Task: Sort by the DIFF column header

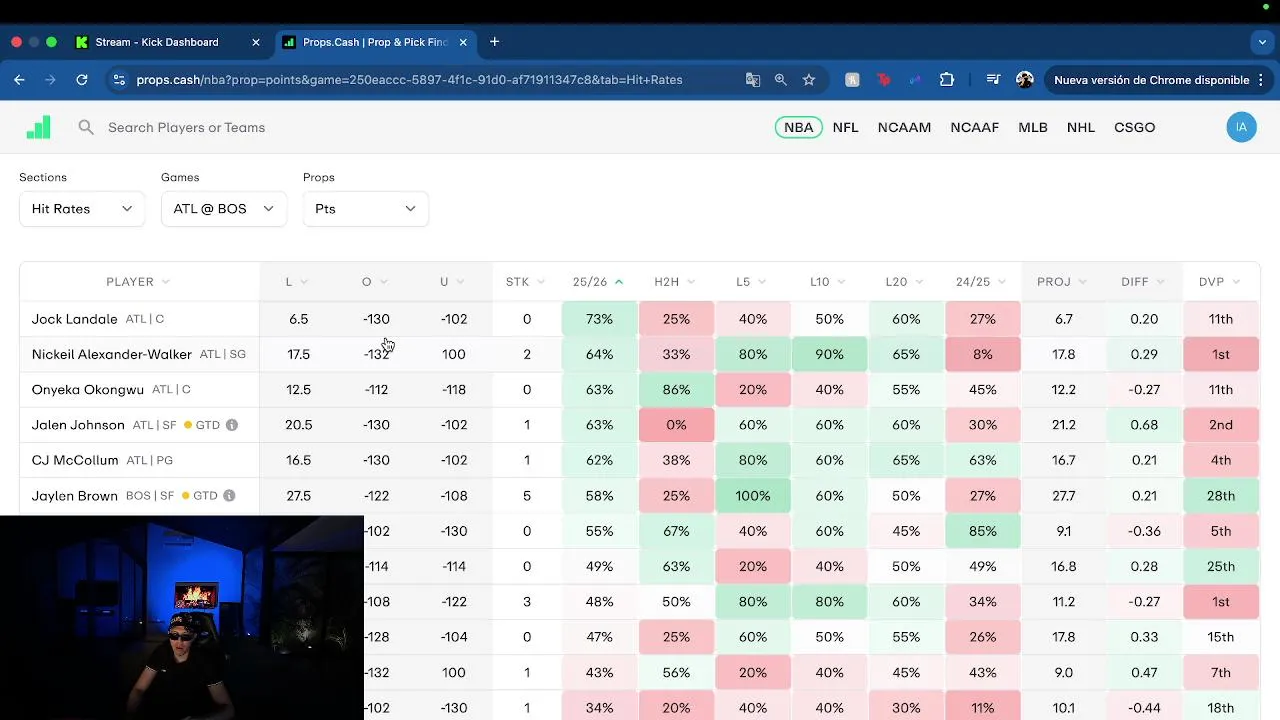Action: pyautogui.click(x=1143, y=282)
